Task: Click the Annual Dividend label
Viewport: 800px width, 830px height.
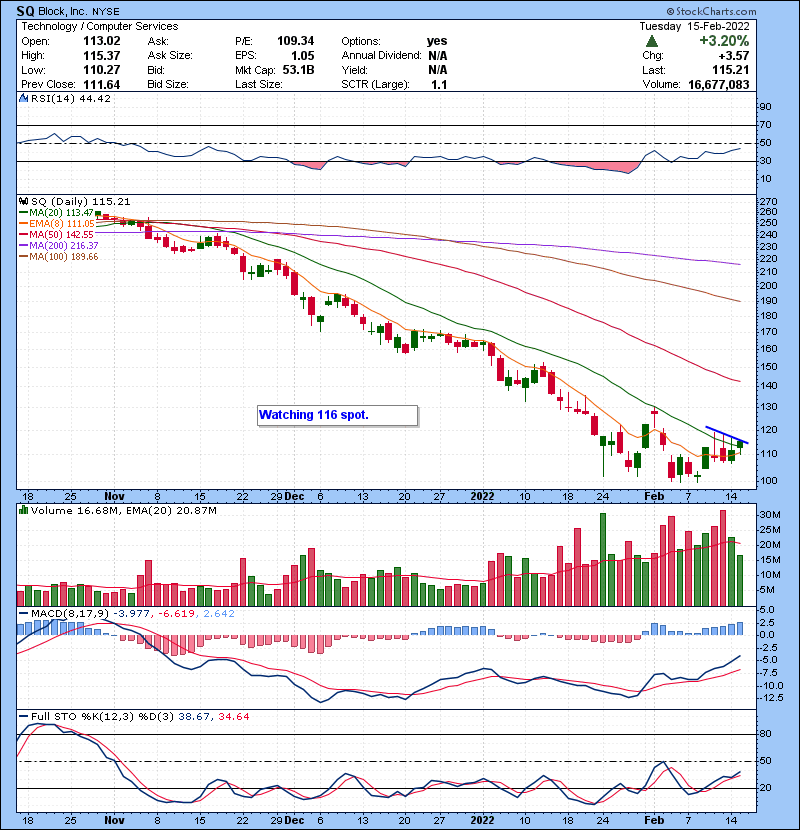Action: point(382,56)
